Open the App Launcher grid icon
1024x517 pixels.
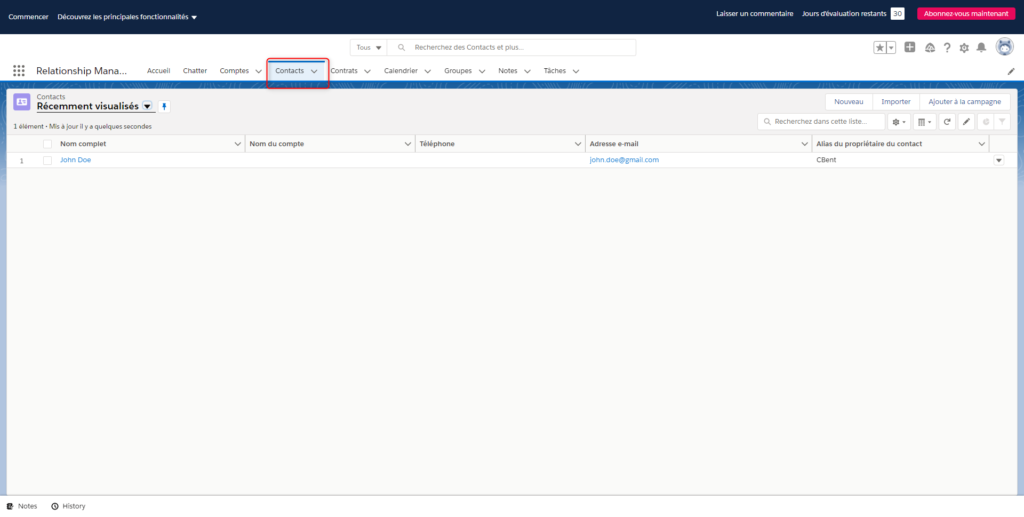[19, 70]
